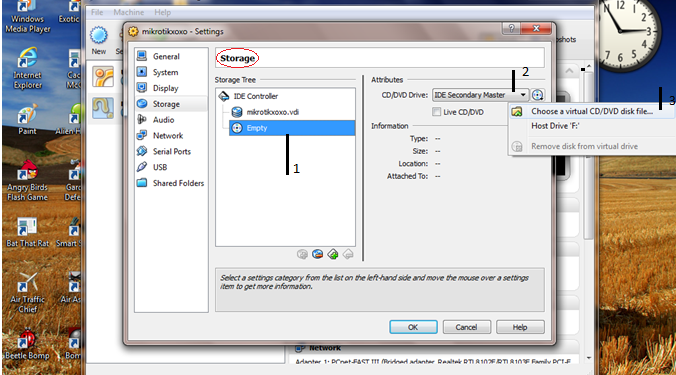Open Paint desktop shortcut

(27, 120)
